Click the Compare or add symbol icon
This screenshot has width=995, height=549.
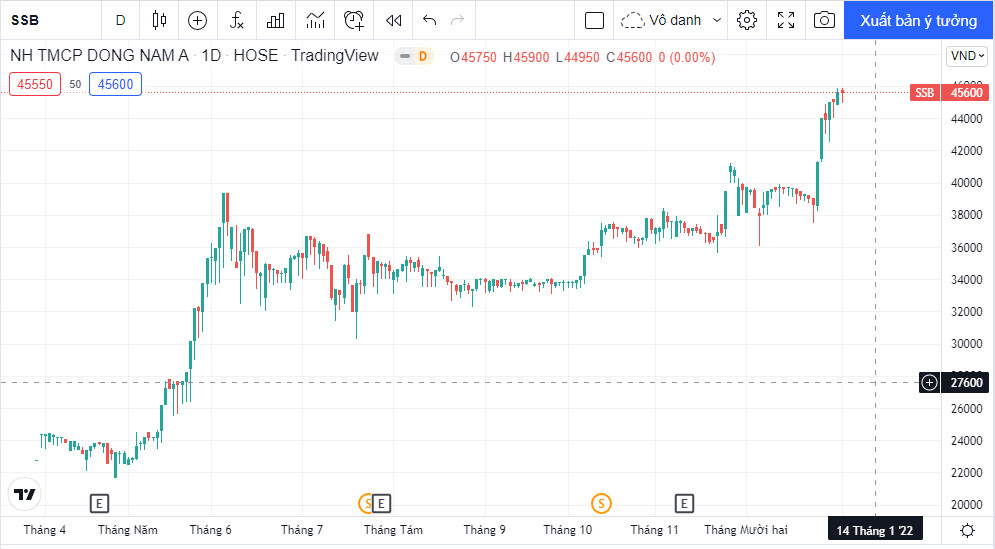[198, 20]
